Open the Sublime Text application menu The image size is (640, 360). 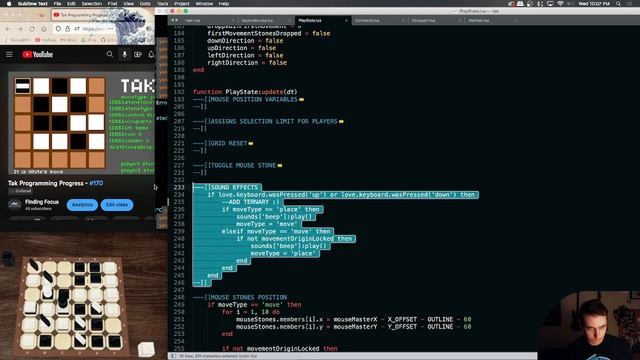pos(33,4)
